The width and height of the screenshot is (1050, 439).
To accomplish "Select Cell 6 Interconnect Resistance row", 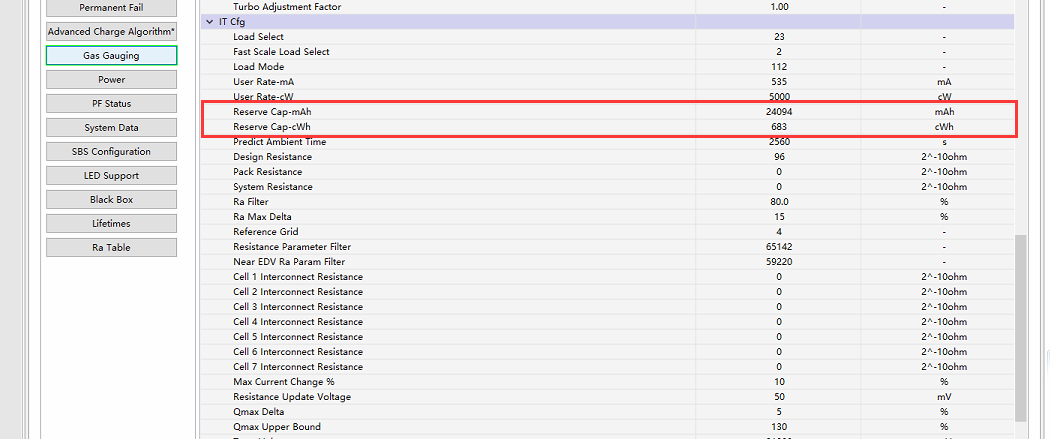I will click(608, 351).
